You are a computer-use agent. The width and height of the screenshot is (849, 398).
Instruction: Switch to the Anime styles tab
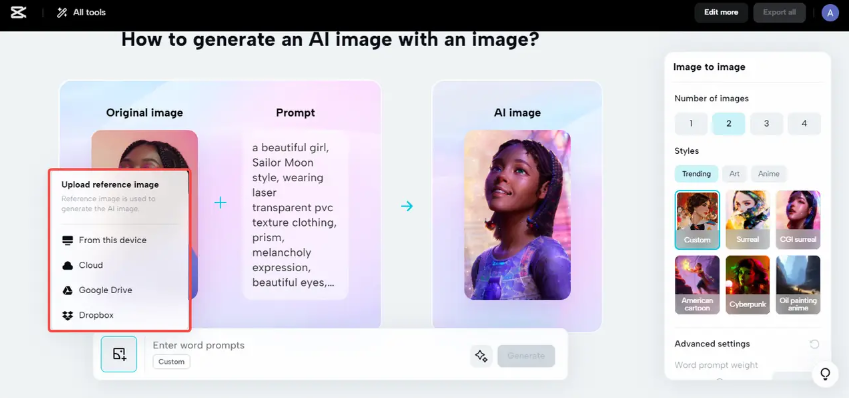click(x=768, y=174)
